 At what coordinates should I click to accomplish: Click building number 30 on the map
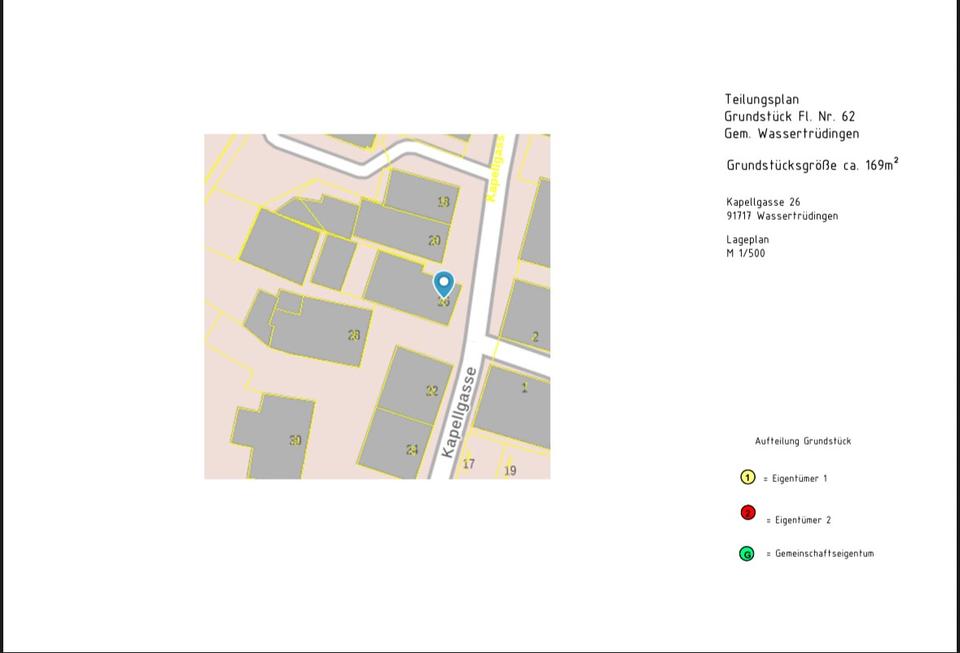point(295,440)
